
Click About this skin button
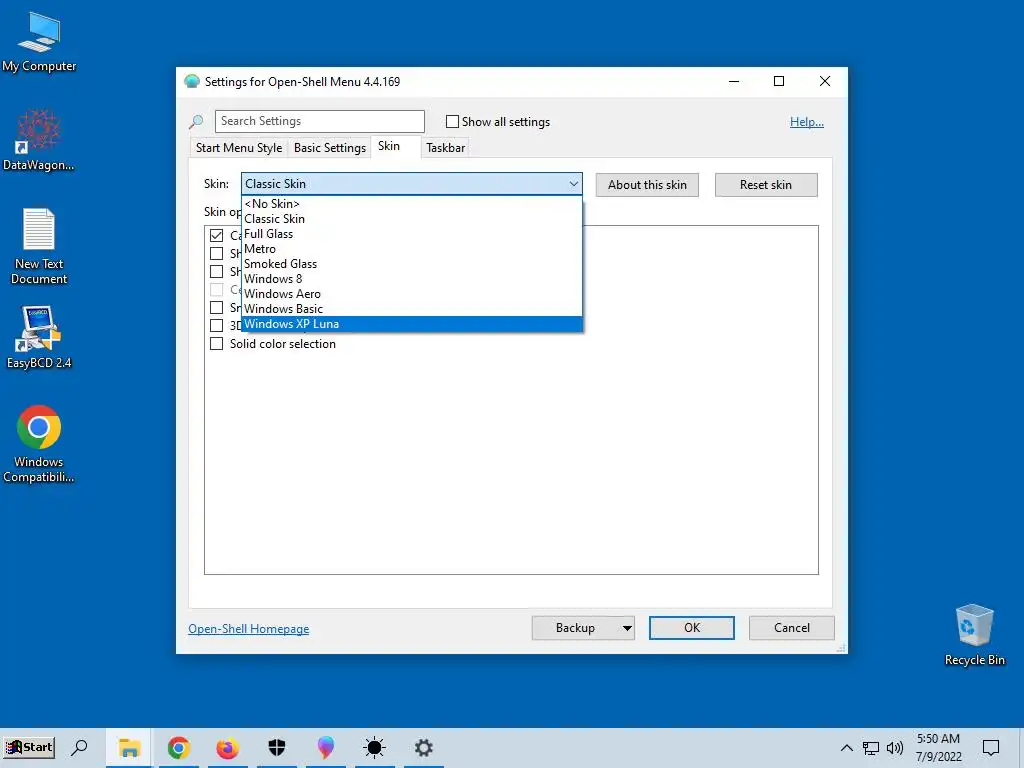pos(647,185)
